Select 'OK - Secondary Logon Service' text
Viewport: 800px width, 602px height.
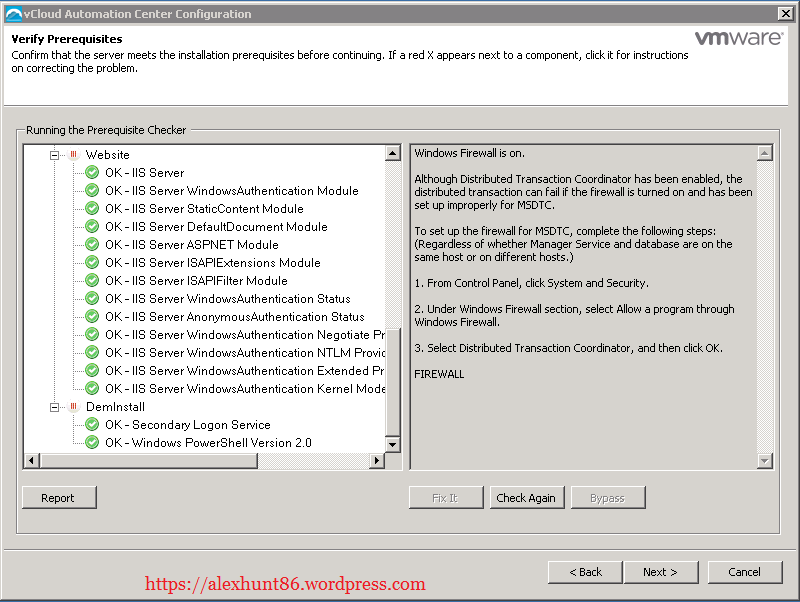point(188,425)
